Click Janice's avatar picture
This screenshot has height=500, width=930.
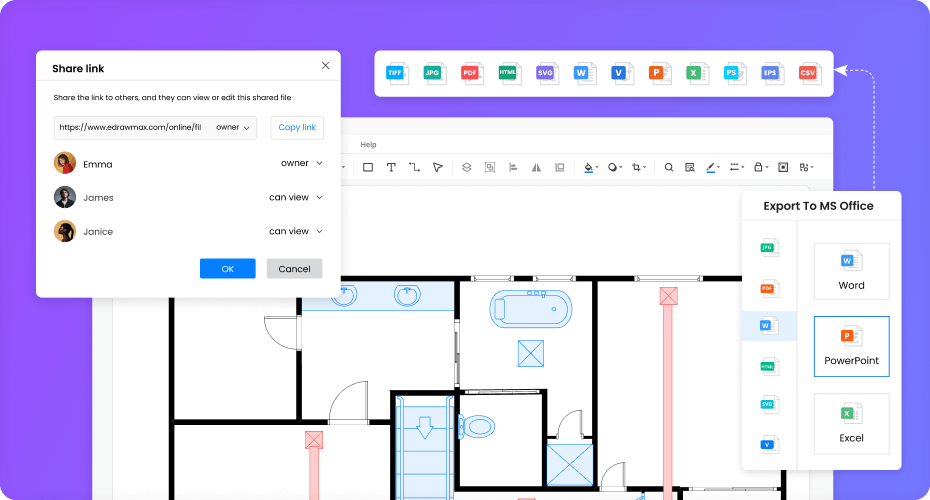pos(65,231)
